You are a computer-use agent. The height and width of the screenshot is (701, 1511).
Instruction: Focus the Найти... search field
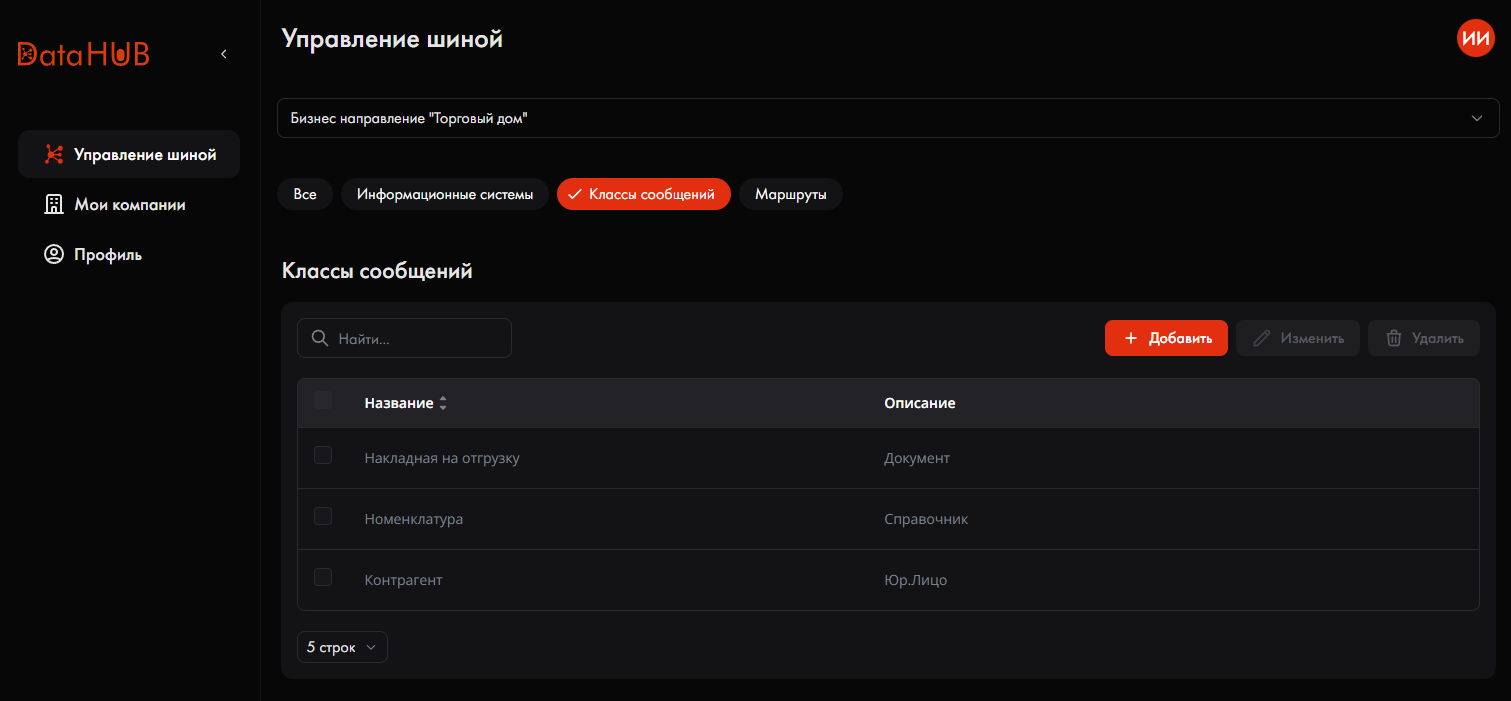point(404,338)
